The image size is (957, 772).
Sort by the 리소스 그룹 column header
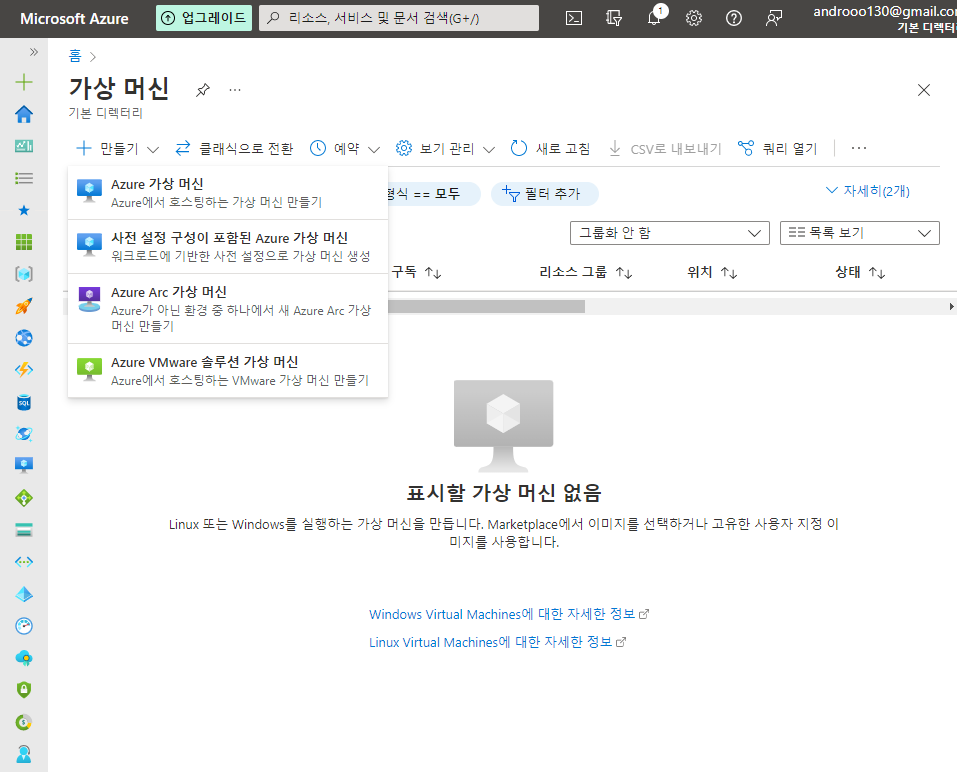point(585,272)
